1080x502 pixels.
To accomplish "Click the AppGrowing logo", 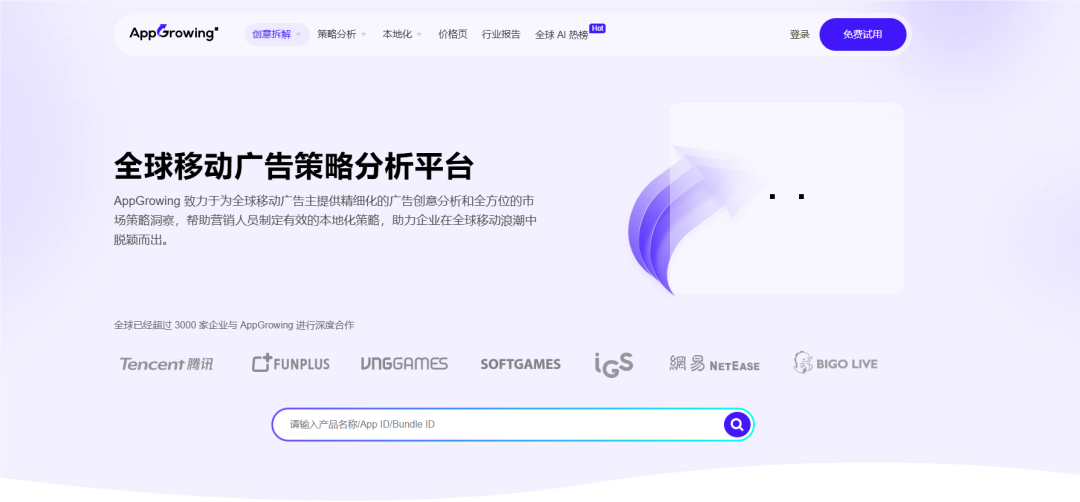I will pos(174,32).
